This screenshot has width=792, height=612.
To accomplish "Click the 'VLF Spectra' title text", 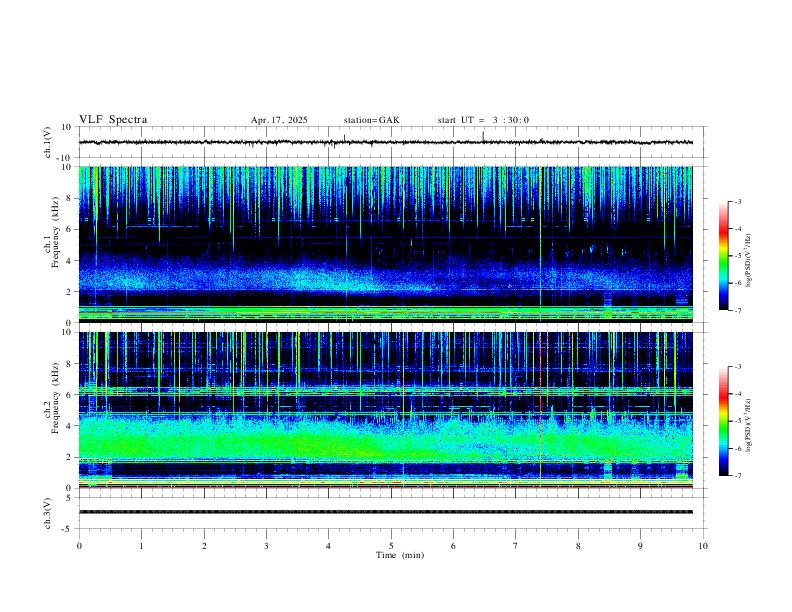I will click(x=113, y=120).
